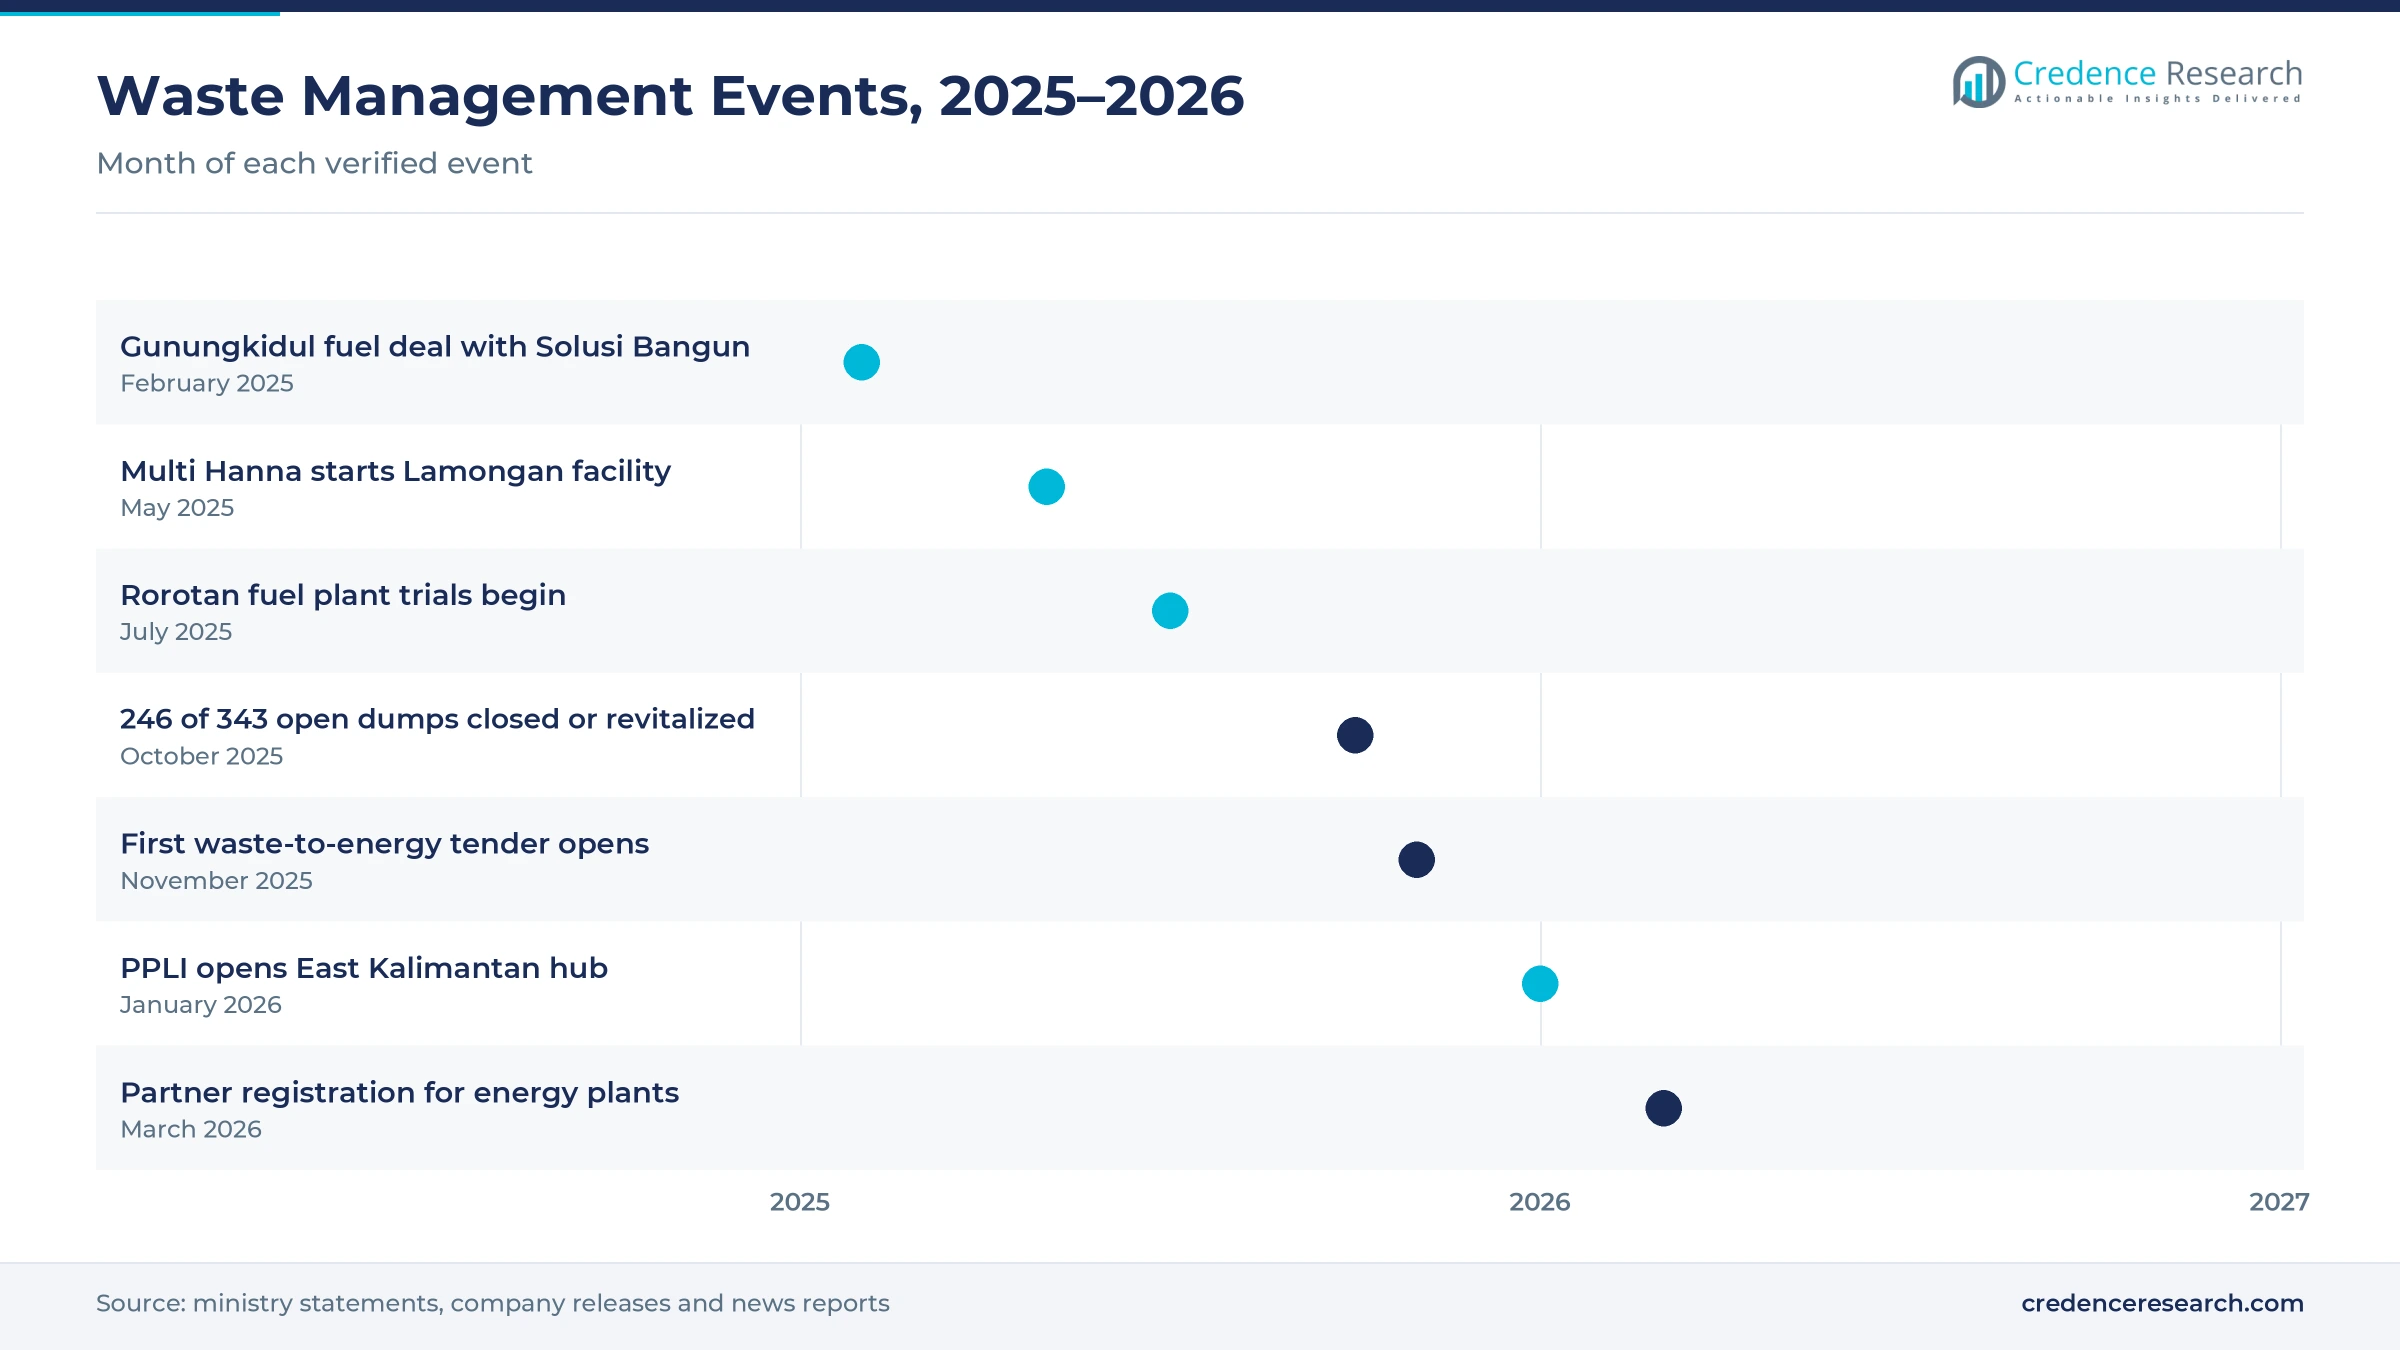Click the March 2026 partner registration dot

pos(1663,1108)
